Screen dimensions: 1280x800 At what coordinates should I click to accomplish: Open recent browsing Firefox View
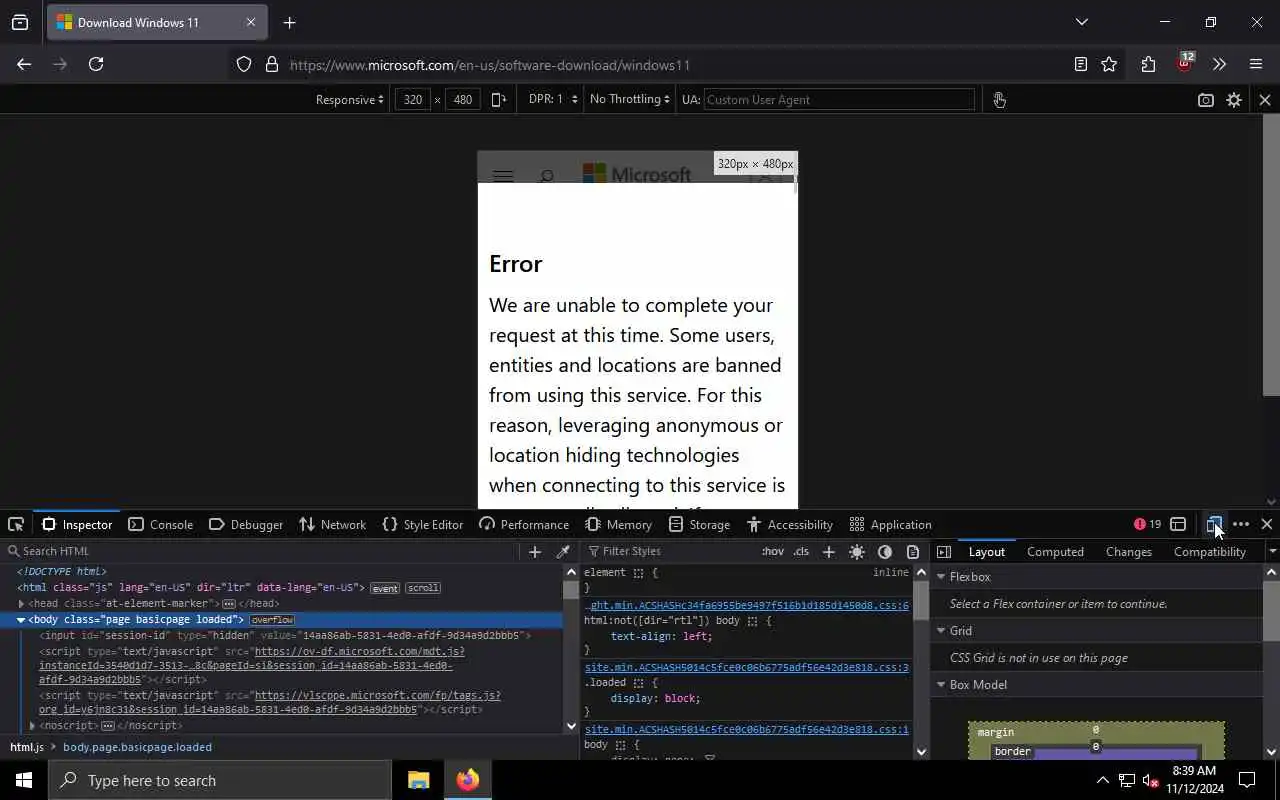point(20,22)
